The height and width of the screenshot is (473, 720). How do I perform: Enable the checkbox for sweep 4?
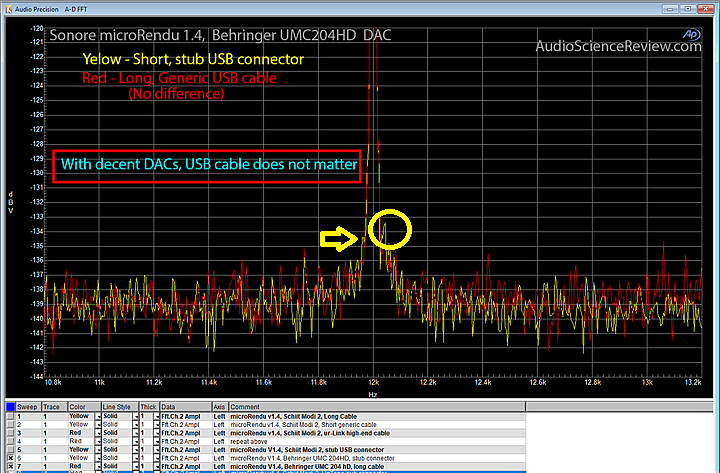click(x=10, y=441)
